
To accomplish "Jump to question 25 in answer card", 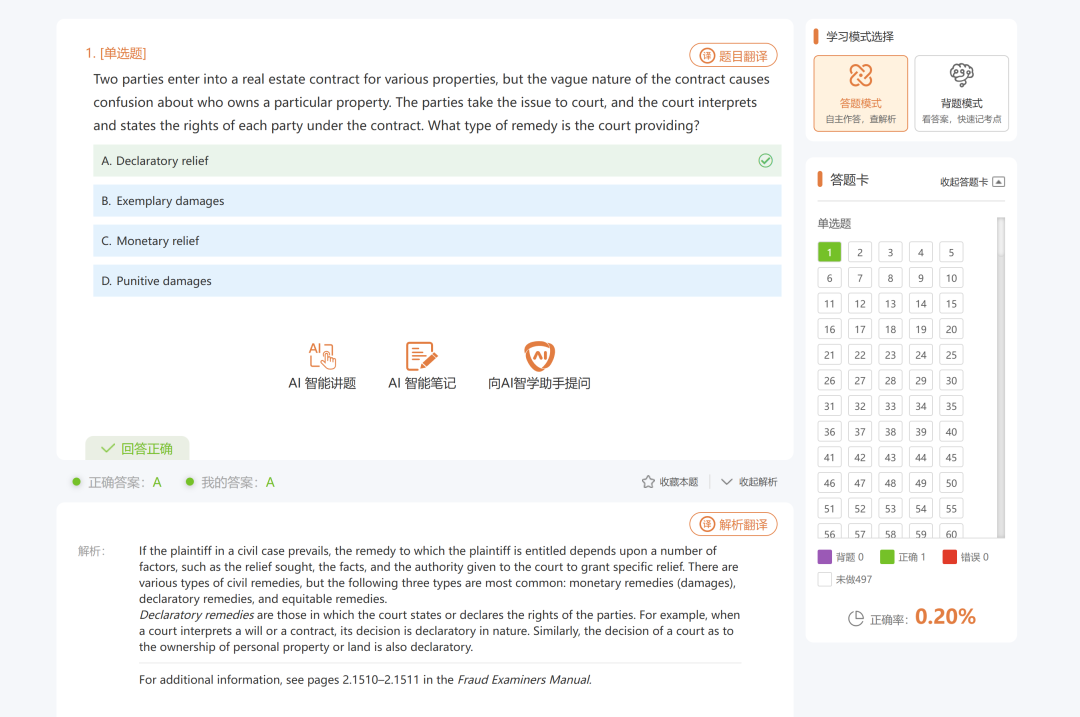I will click(x=951, y=355).
